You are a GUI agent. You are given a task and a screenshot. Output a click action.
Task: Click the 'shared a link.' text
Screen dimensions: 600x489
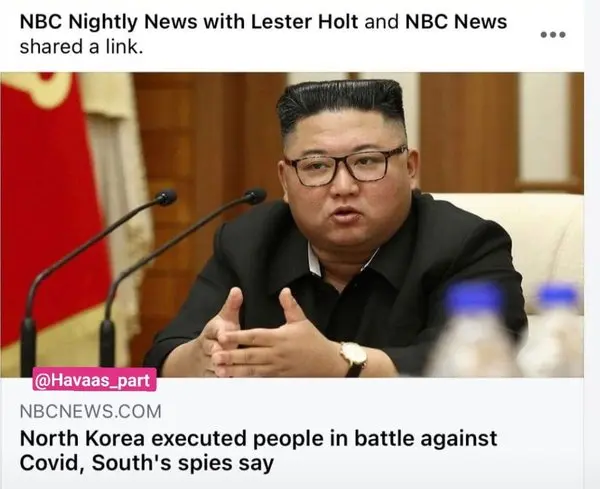81,47
